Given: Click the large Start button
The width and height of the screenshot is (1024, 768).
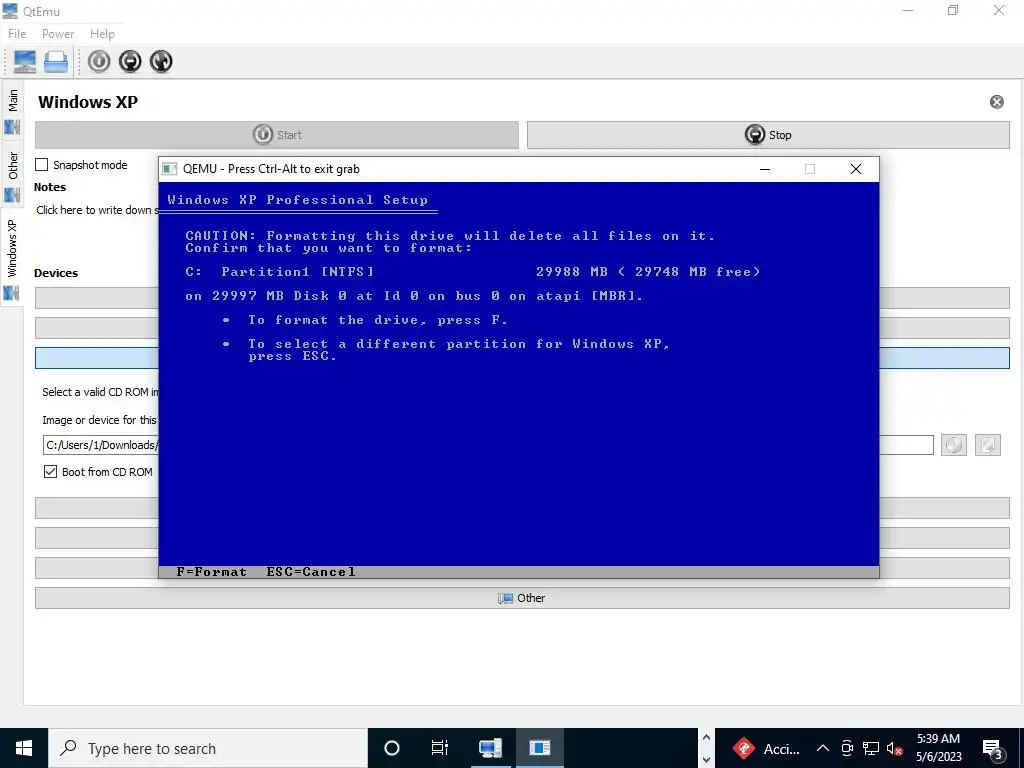Looking at the screenshot, I should 277,135.
